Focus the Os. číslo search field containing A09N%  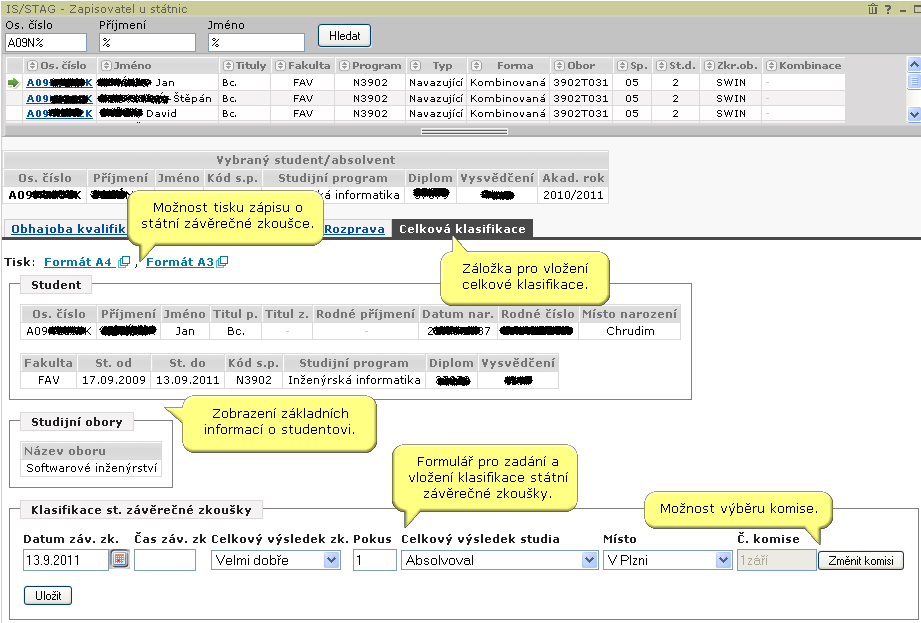point(46,42)
